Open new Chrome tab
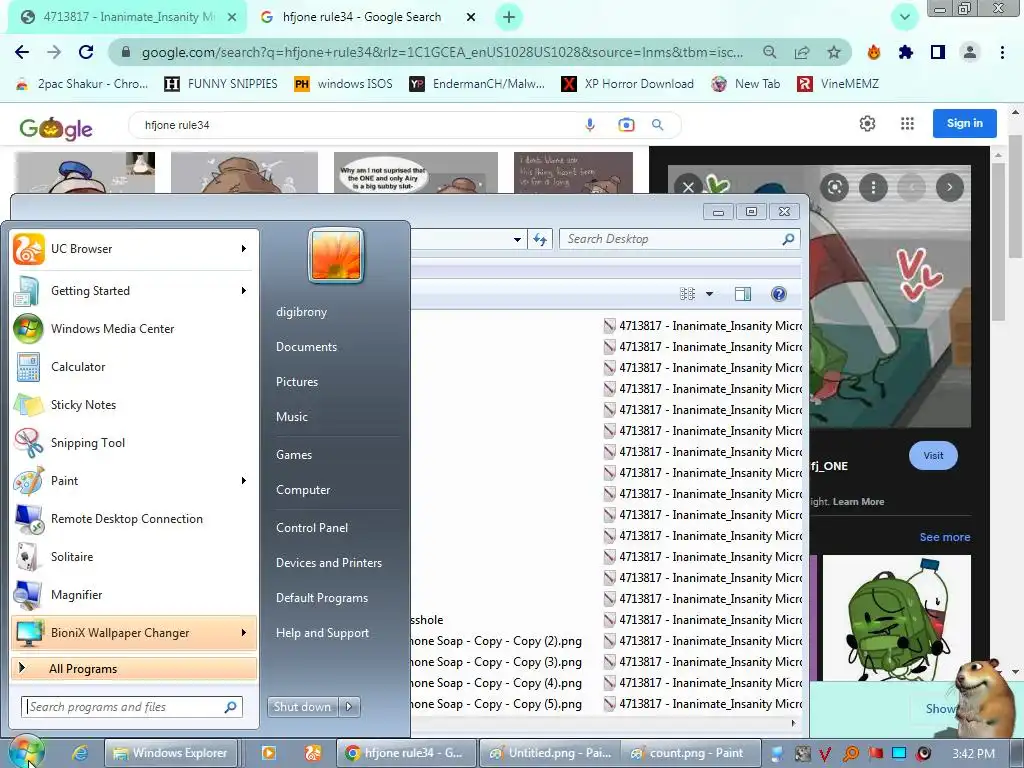1024x768 pixels. [x=509, y=17]
